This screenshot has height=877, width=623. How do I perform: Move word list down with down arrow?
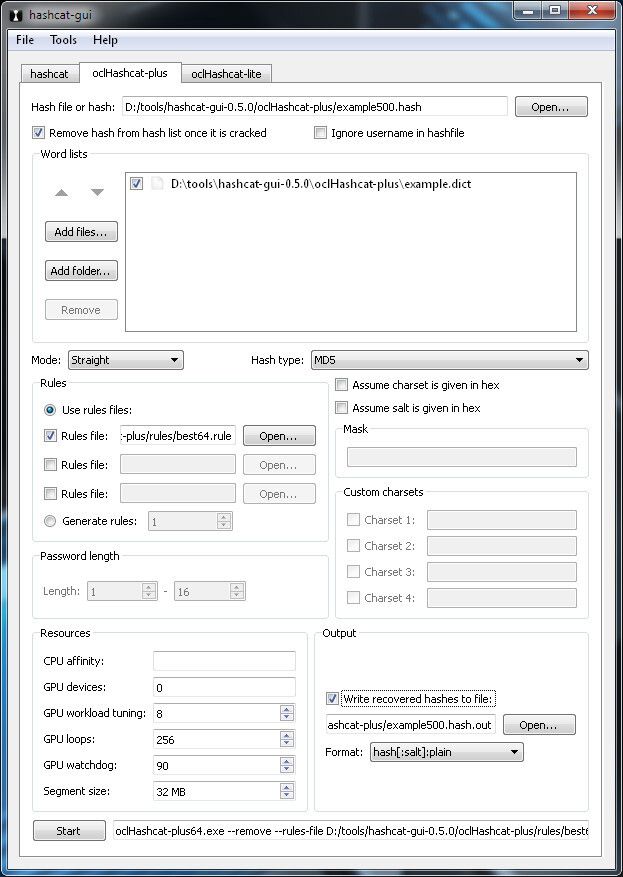coord(97,193)
